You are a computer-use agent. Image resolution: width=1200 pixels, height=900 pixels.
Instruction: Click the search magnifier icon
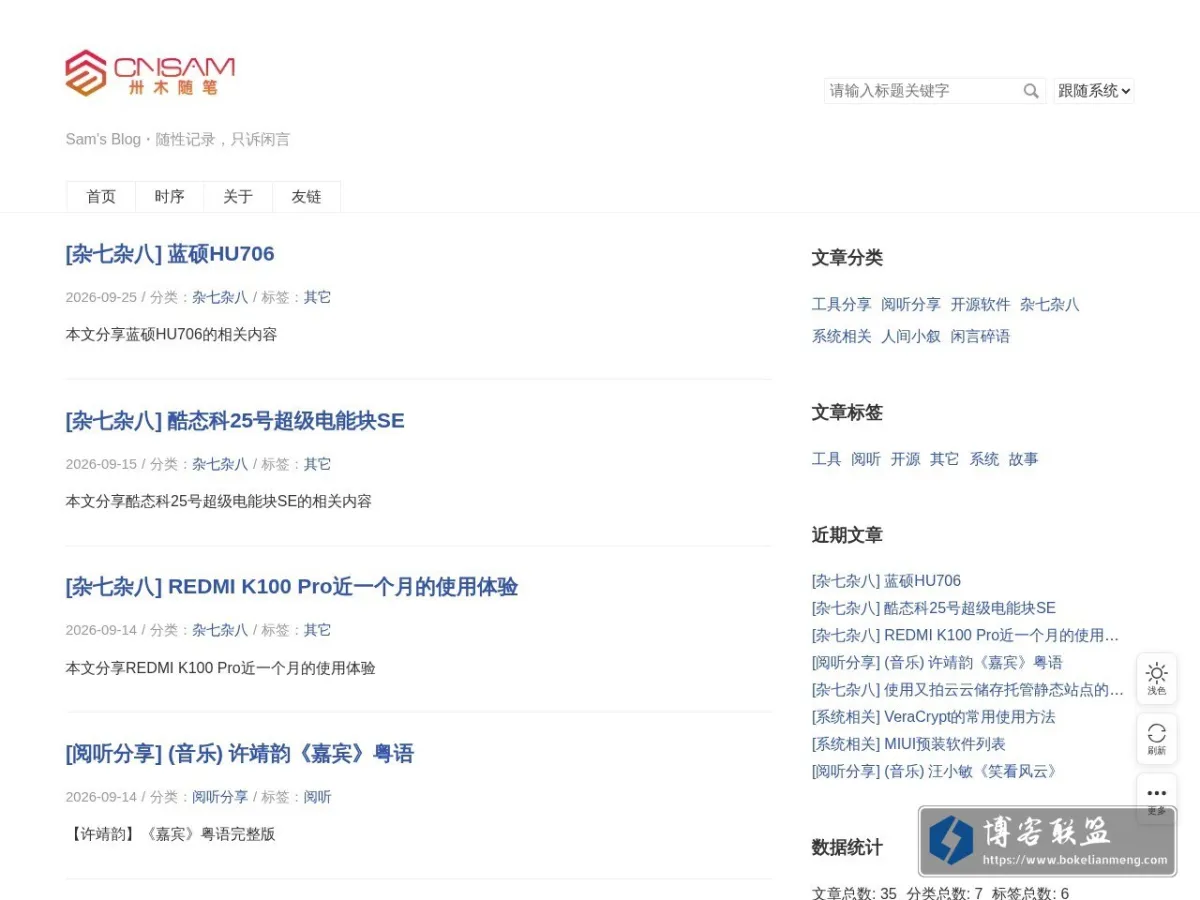point(1031,91)
